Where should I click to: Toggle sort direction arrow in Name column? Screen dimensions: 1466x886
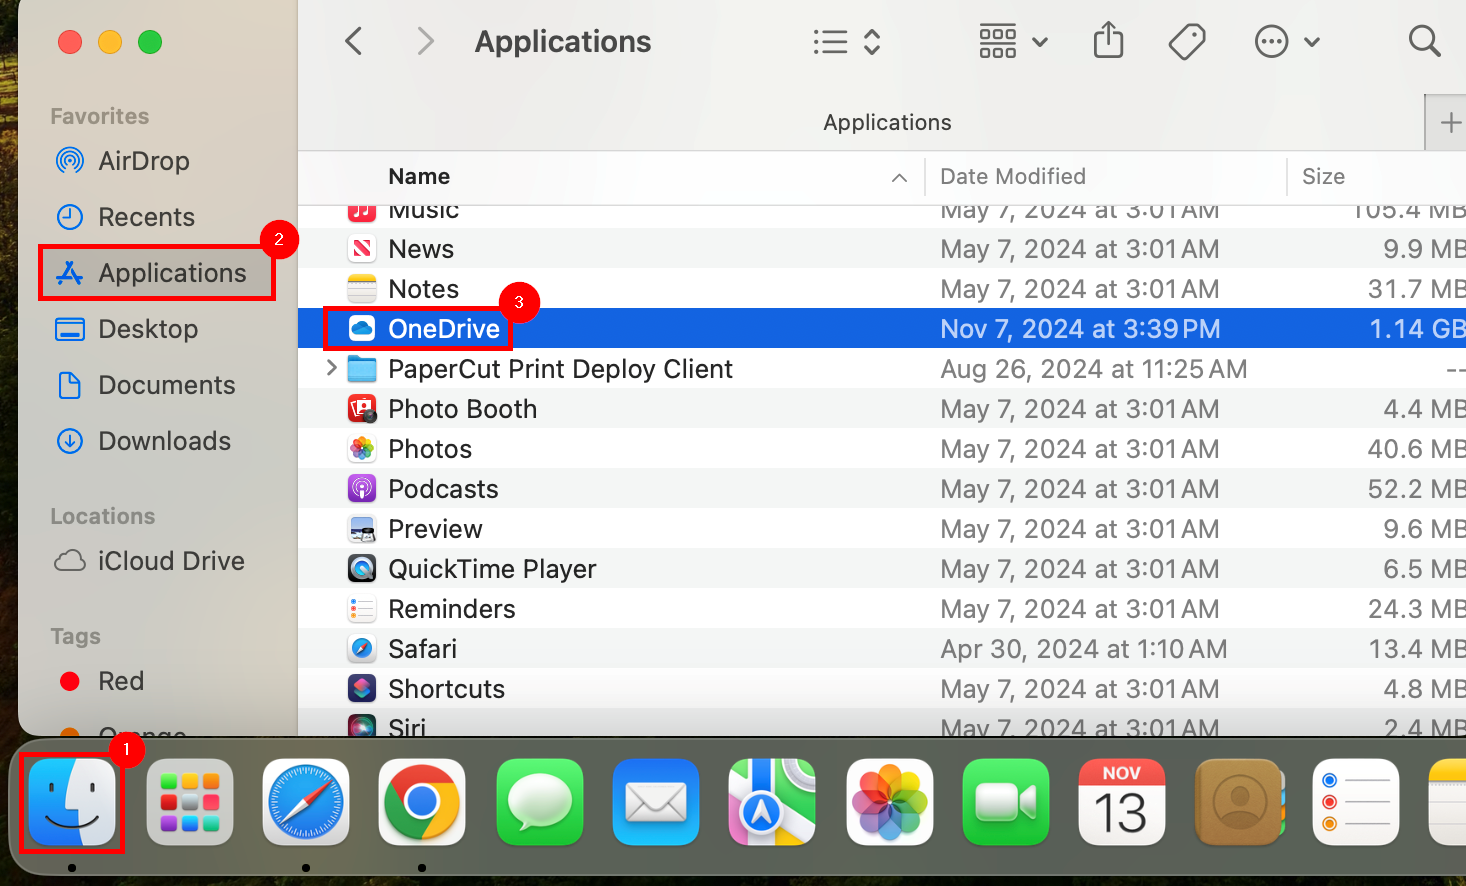899,177
